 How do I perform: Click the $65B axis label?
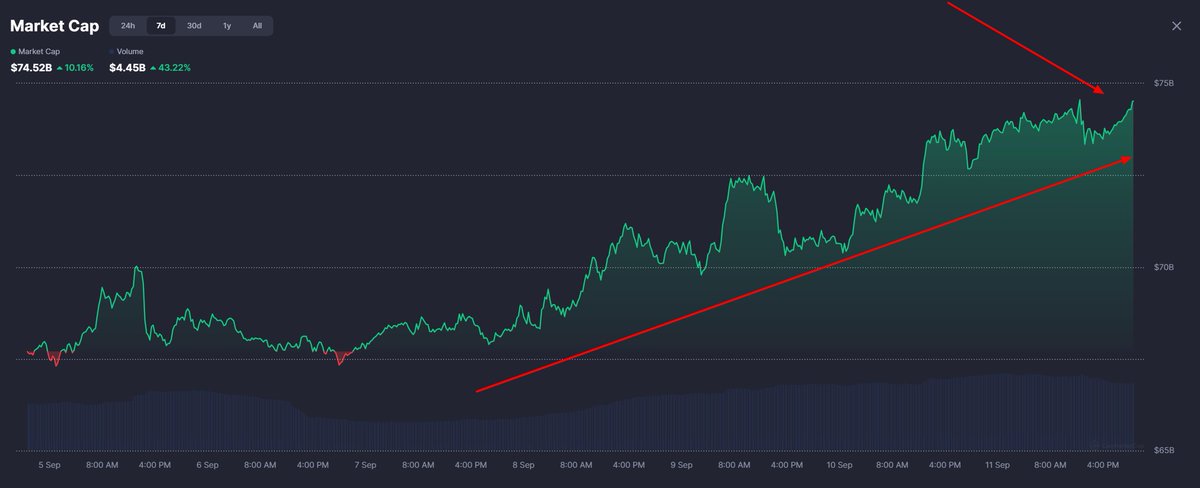tap(1163, 451)
